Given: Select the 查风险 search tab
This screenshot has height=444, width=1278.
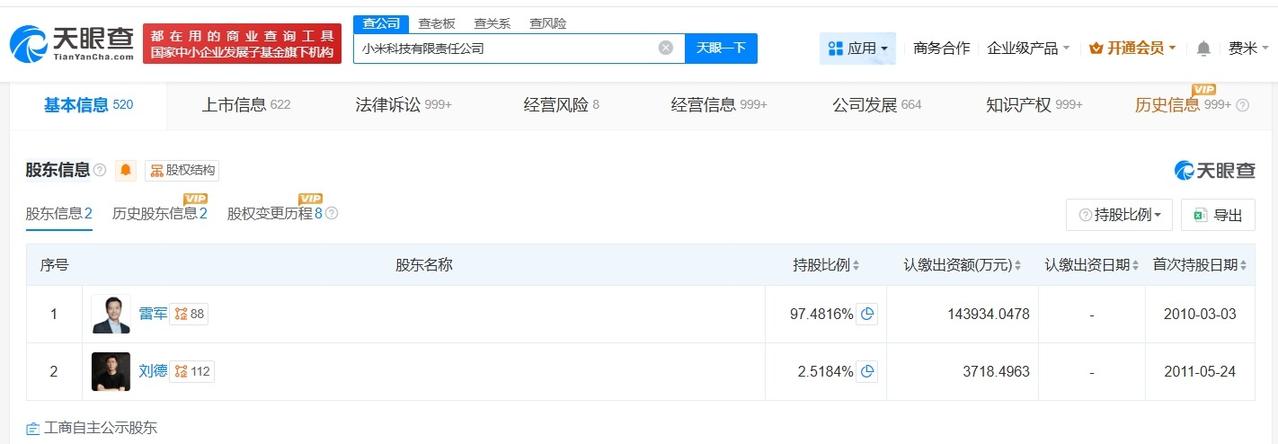Looking at the screenshot, I should coord(547,23).
